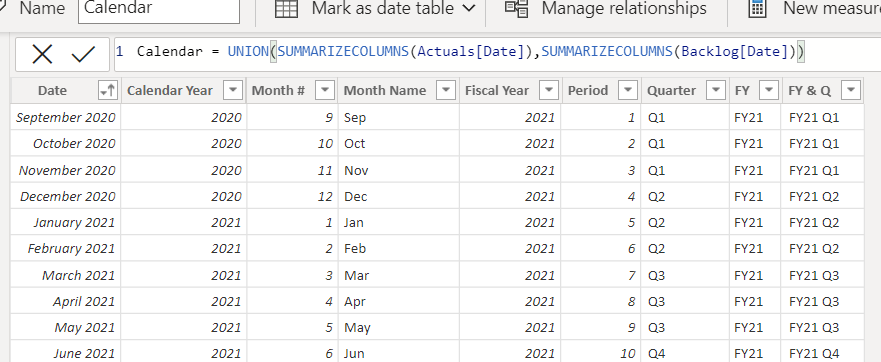Click the November 2020 date cell
This screenshot has height=362, width=881.
coord(66,170)
